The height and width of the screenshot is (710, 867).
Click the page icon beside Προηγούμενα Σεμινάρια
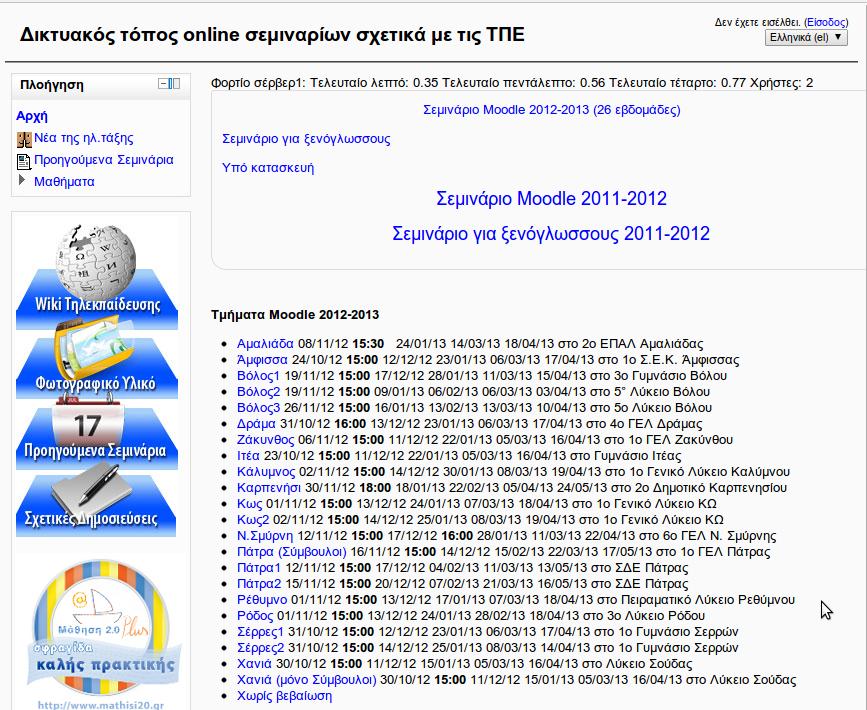pos(24,161)
